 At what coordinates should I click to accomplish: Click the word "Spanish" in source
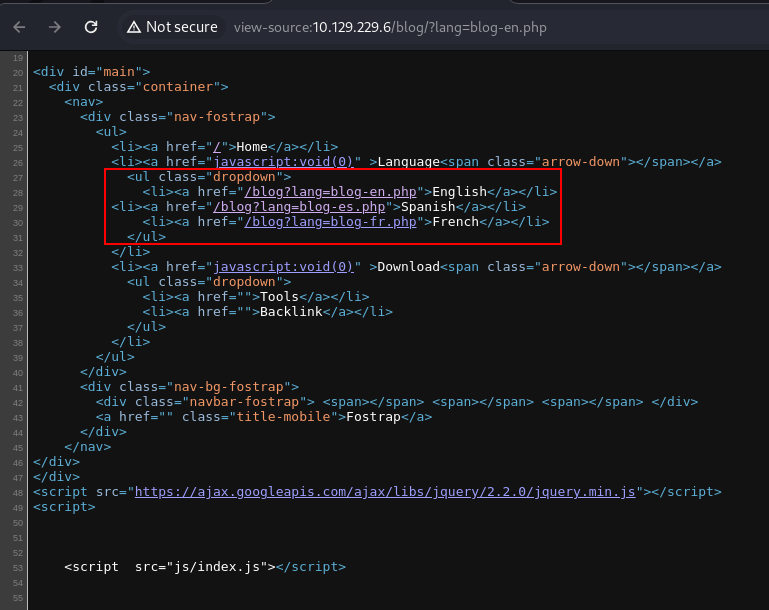click(x=428, y=207)
